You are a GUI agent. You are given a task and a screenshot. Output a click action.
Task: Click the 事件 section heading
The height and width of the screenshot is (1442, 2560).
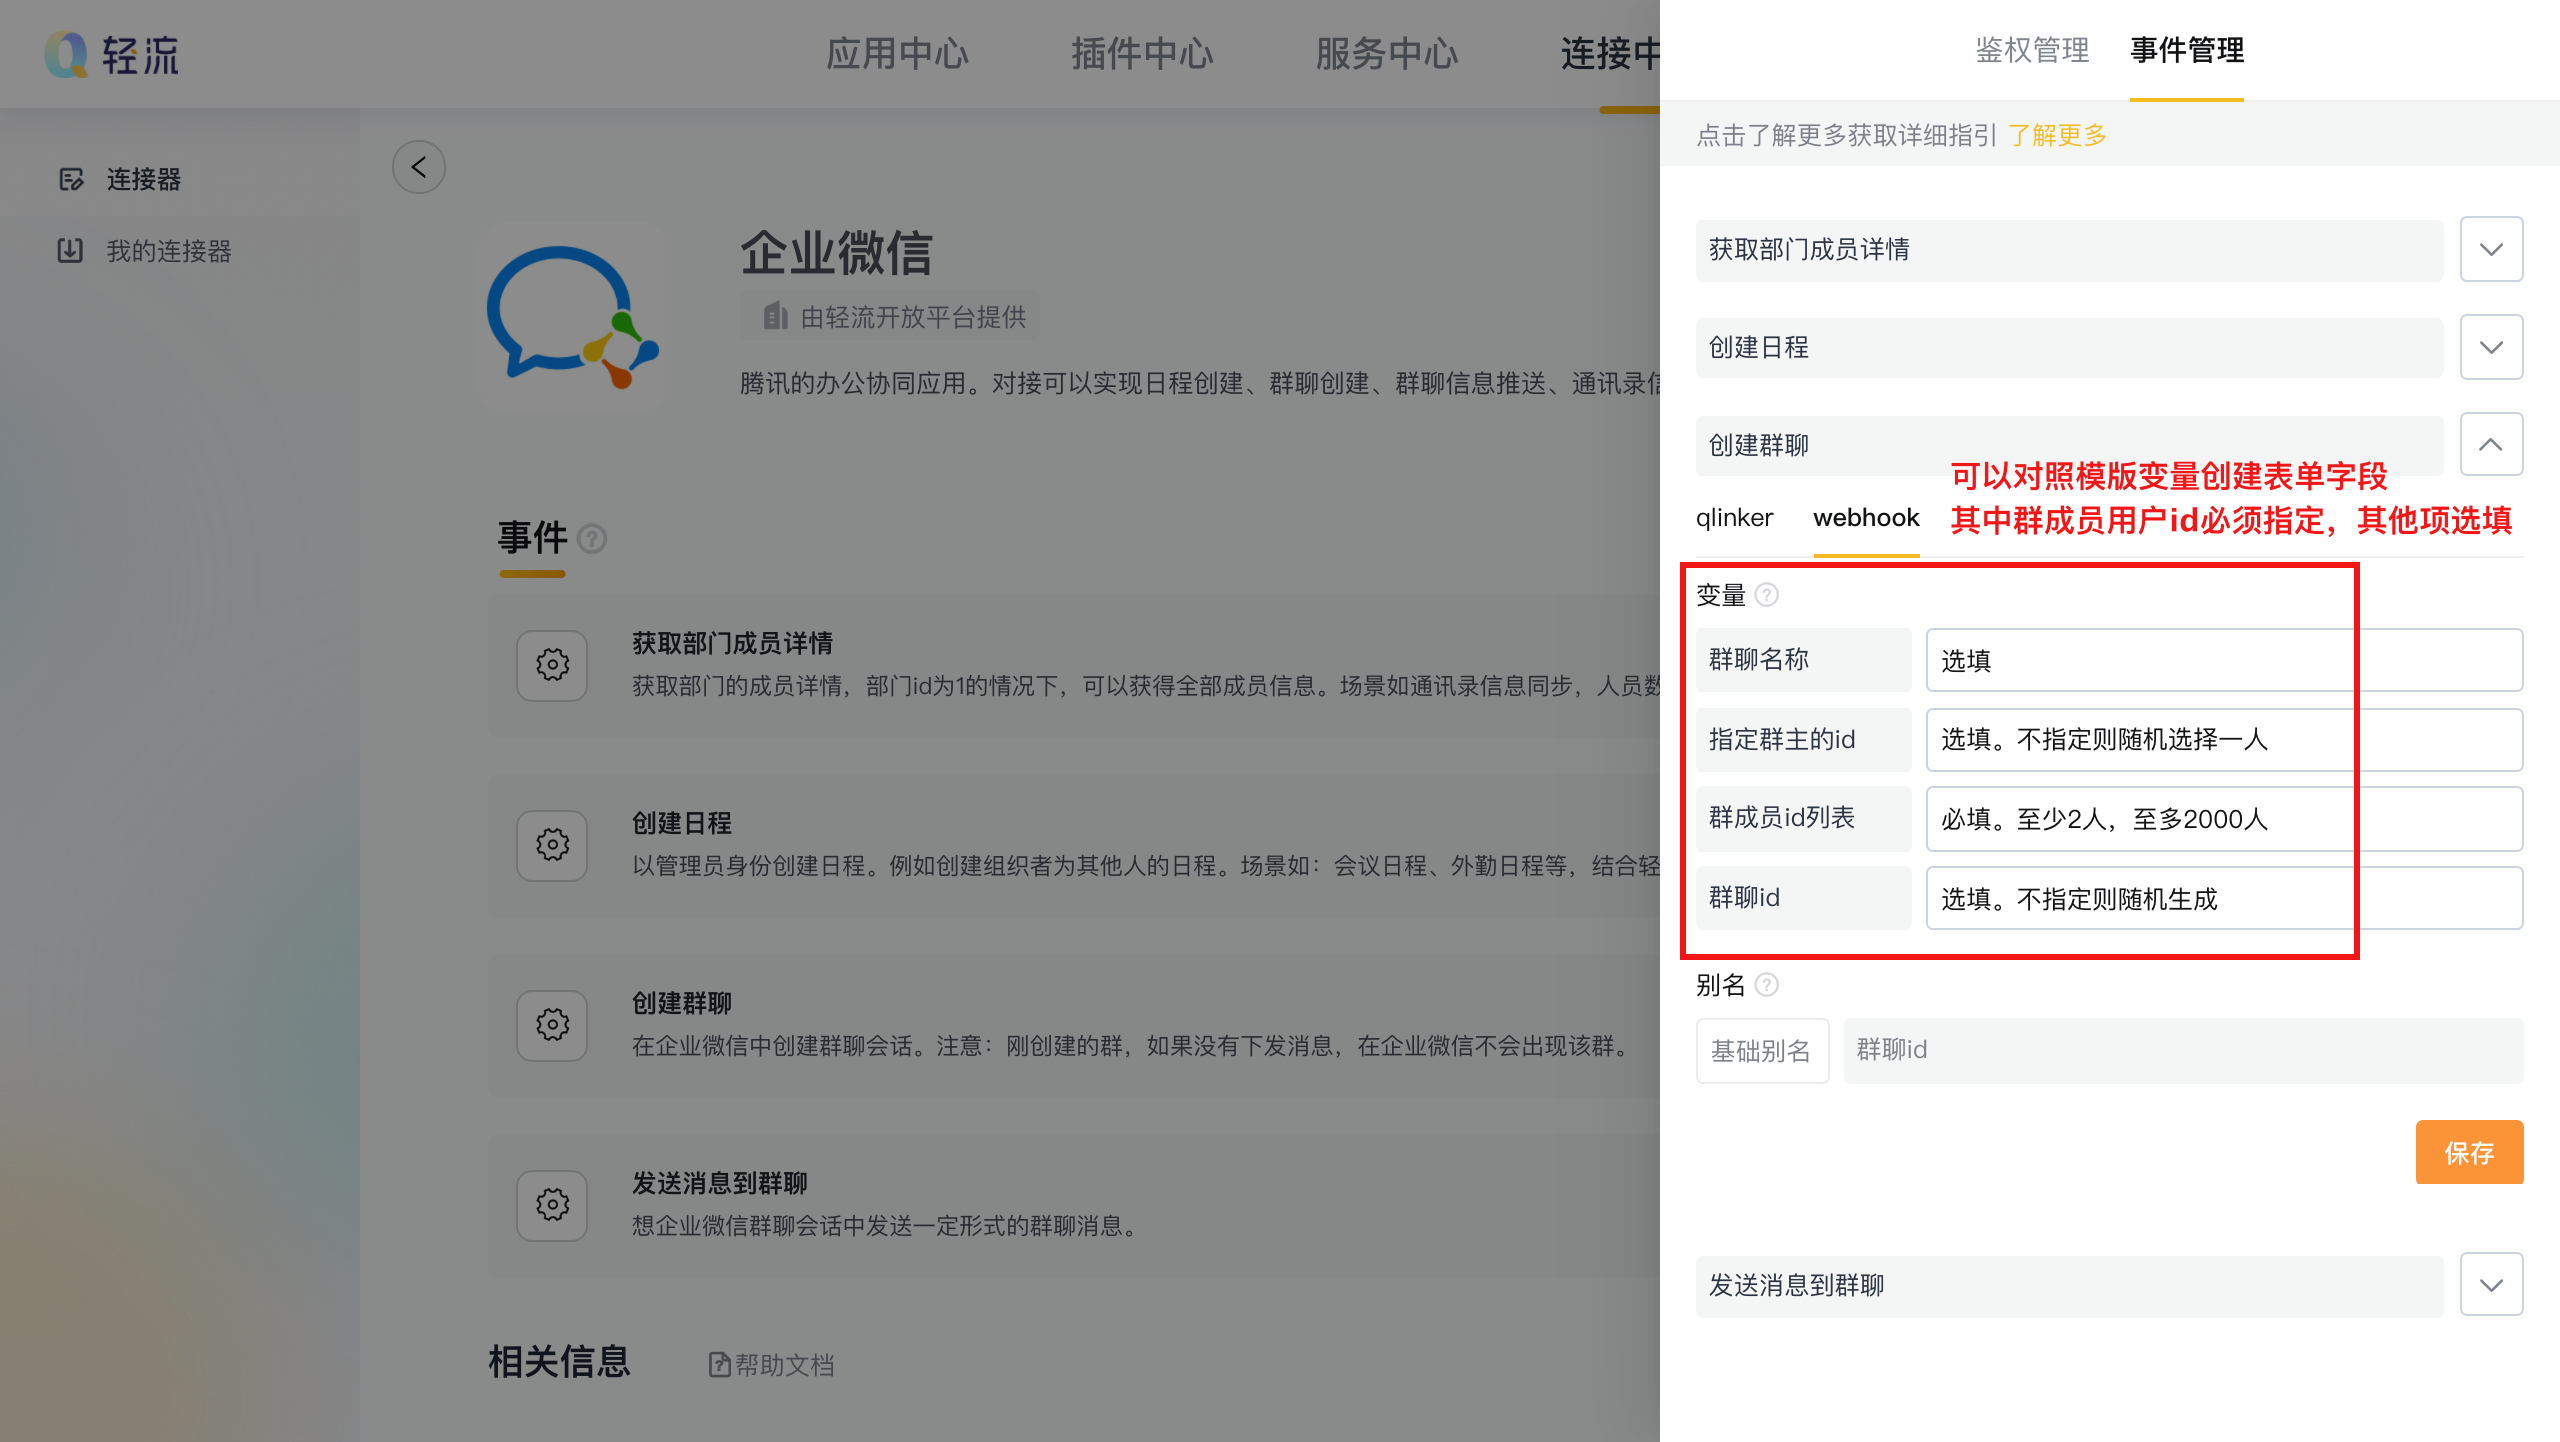(533, 538)
